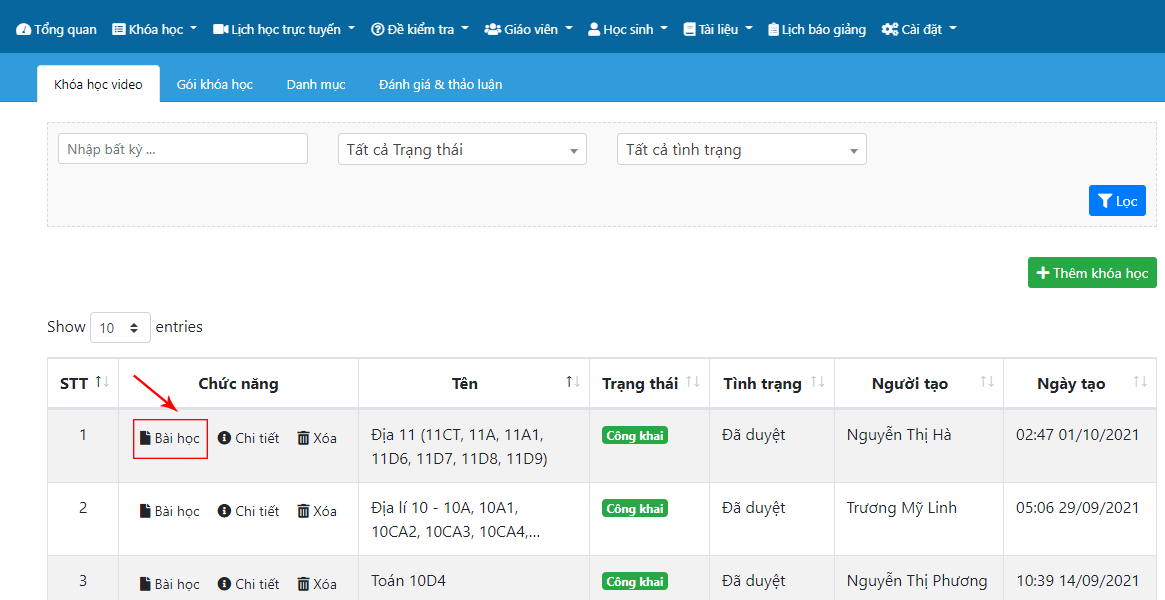Sort by Trạng thái column arrows
1165x600 pixels.
coord(692,382)
